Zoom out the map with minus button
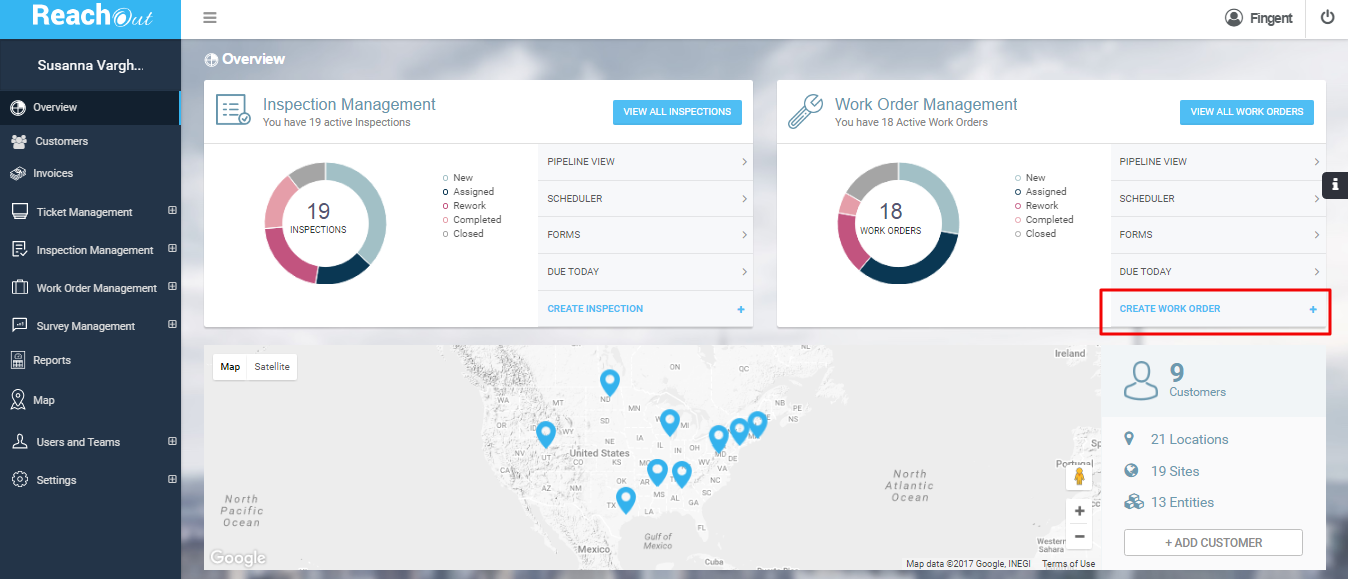This screenshot has height=579, width=1348. [1079, 537]
